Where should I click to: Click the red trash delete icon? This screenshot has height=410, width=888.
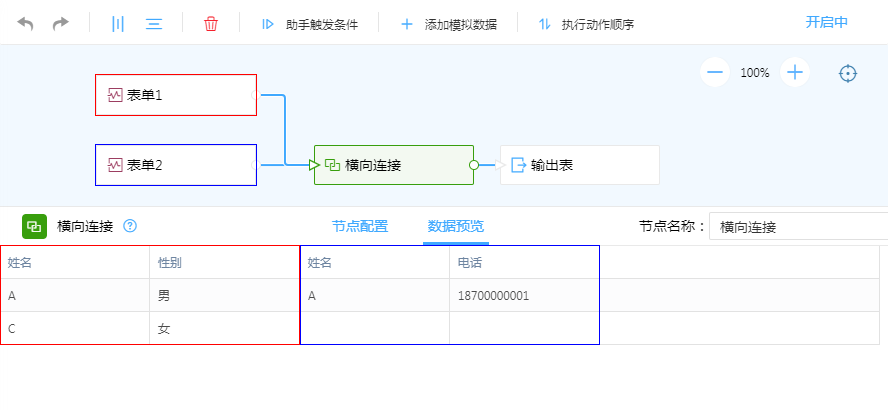pyautogui.click(x=211, y=23)
